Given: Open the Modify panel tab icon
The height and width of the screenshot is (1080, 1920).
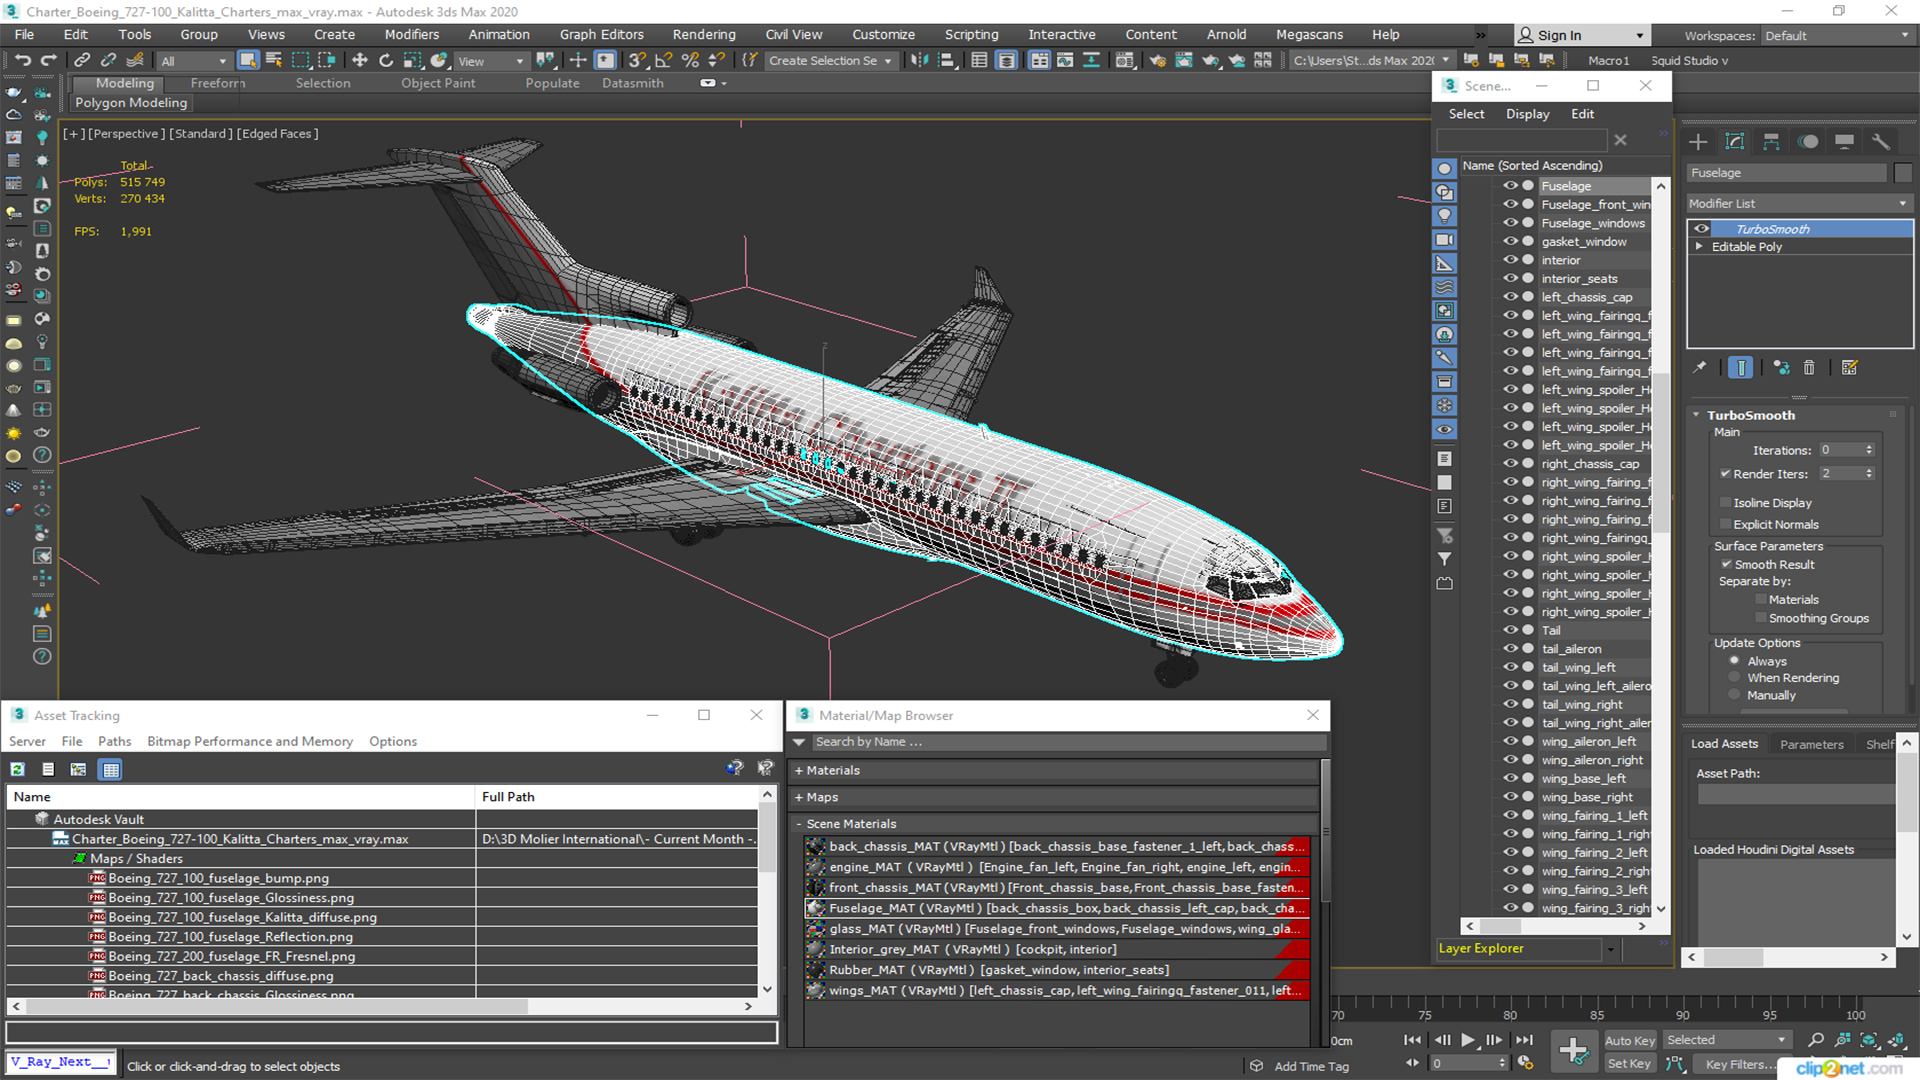Looking at the screenshot, I should [1735, 142].
